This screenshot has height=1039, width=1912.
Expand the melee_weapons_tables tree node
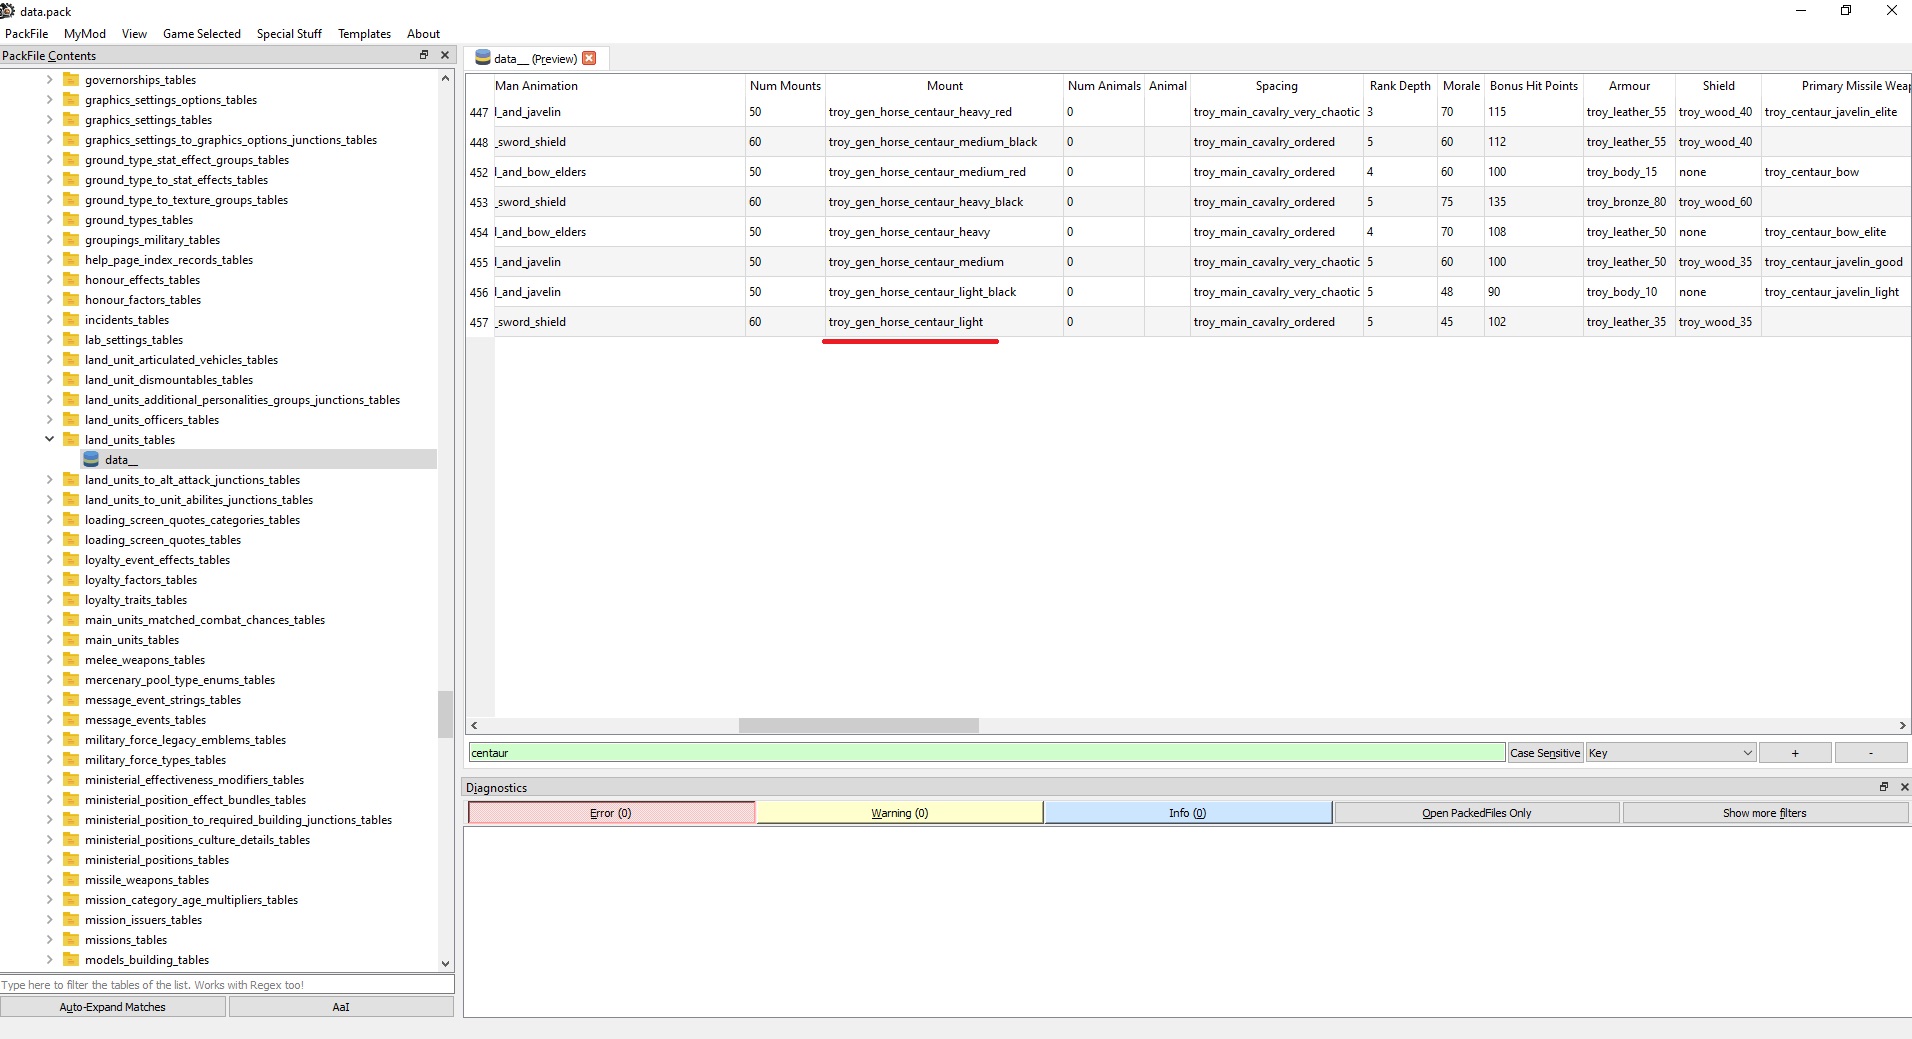pos(49,659)
